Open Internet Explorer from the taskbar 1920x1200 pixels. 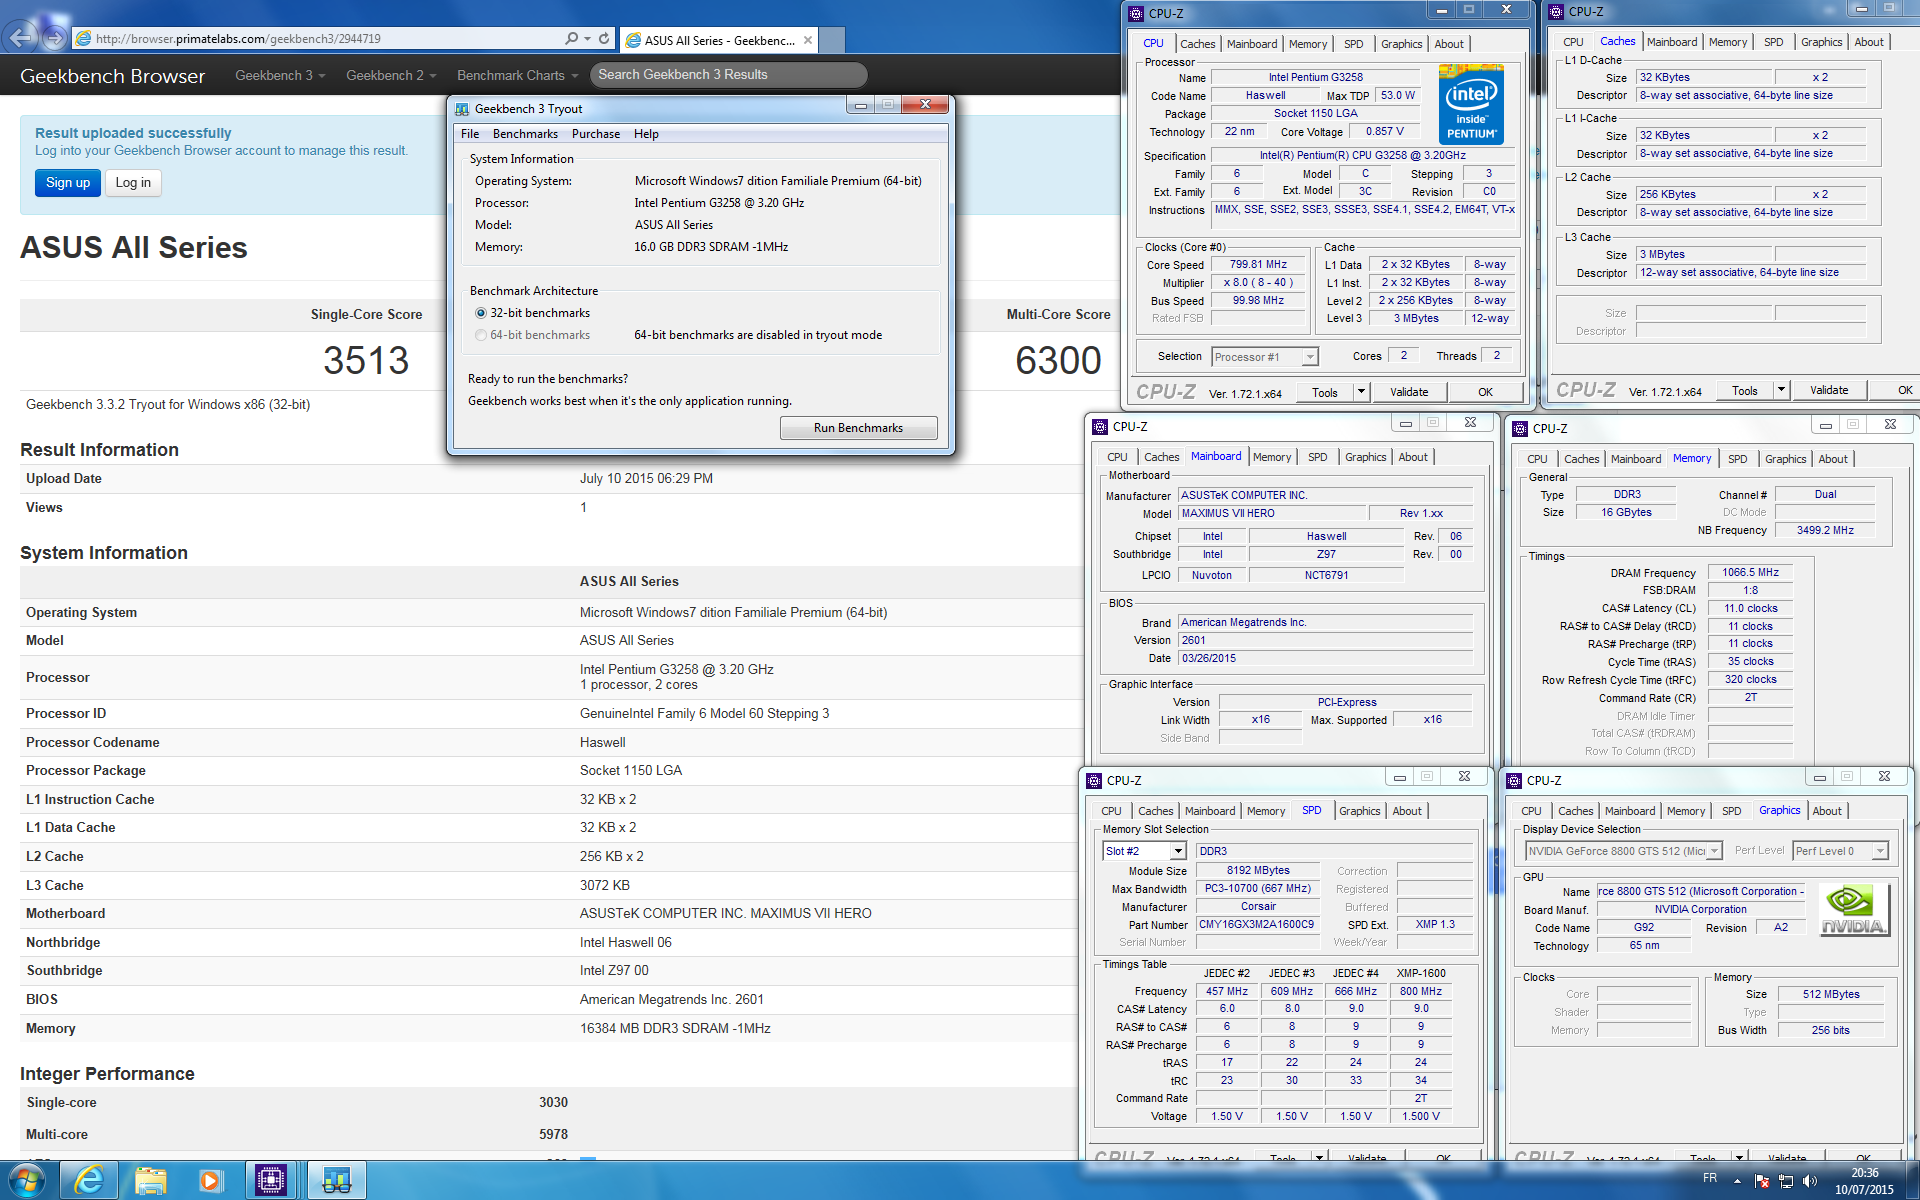pyautogui.click(x=89, y=1181)
